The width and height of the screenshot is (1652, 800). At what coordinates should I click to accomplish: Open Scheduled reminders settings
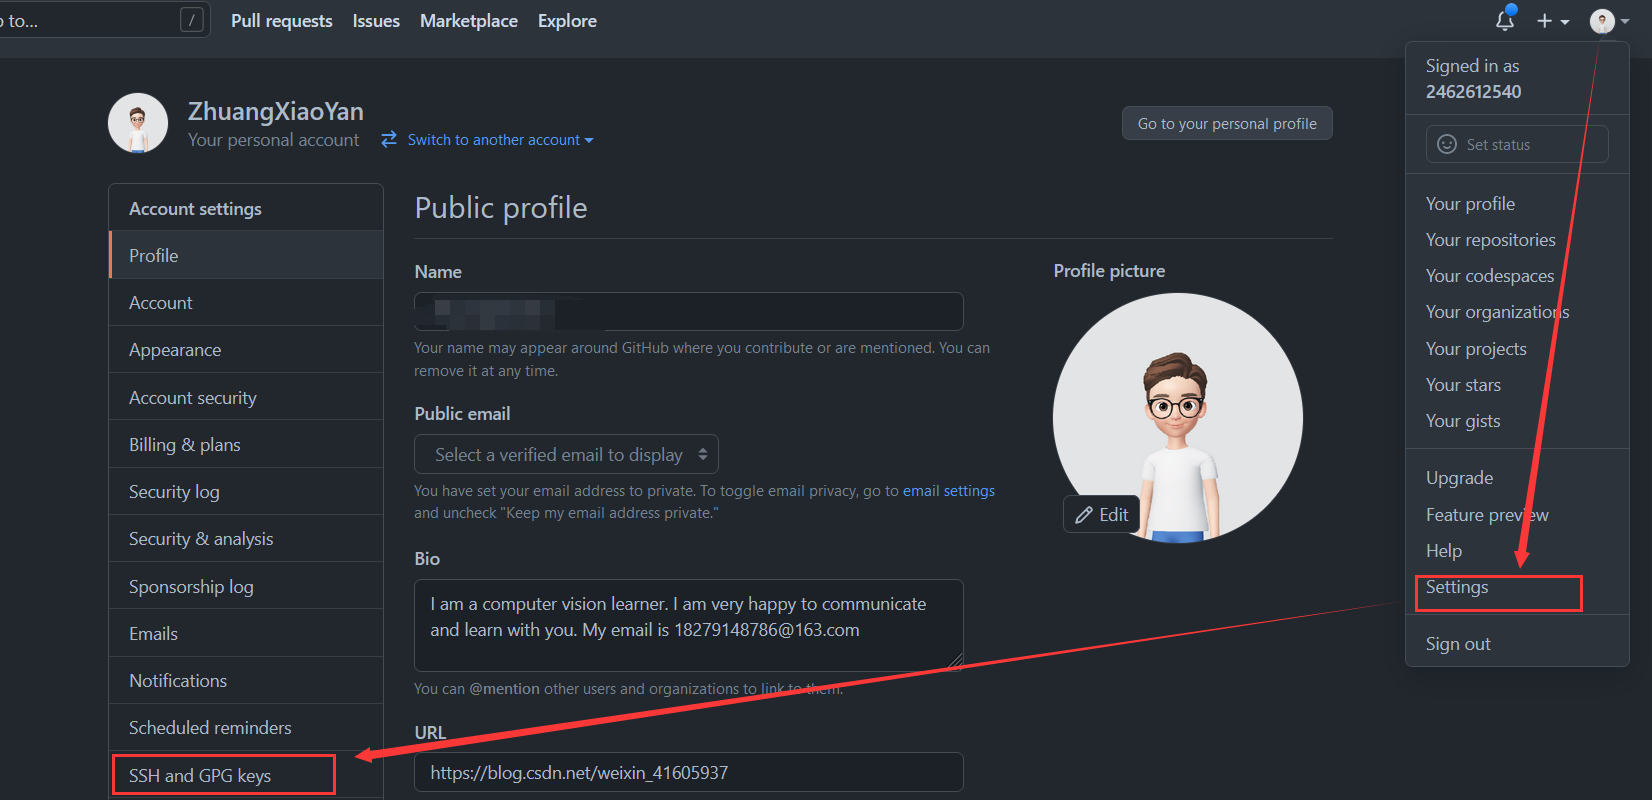(x=246, y=727)
